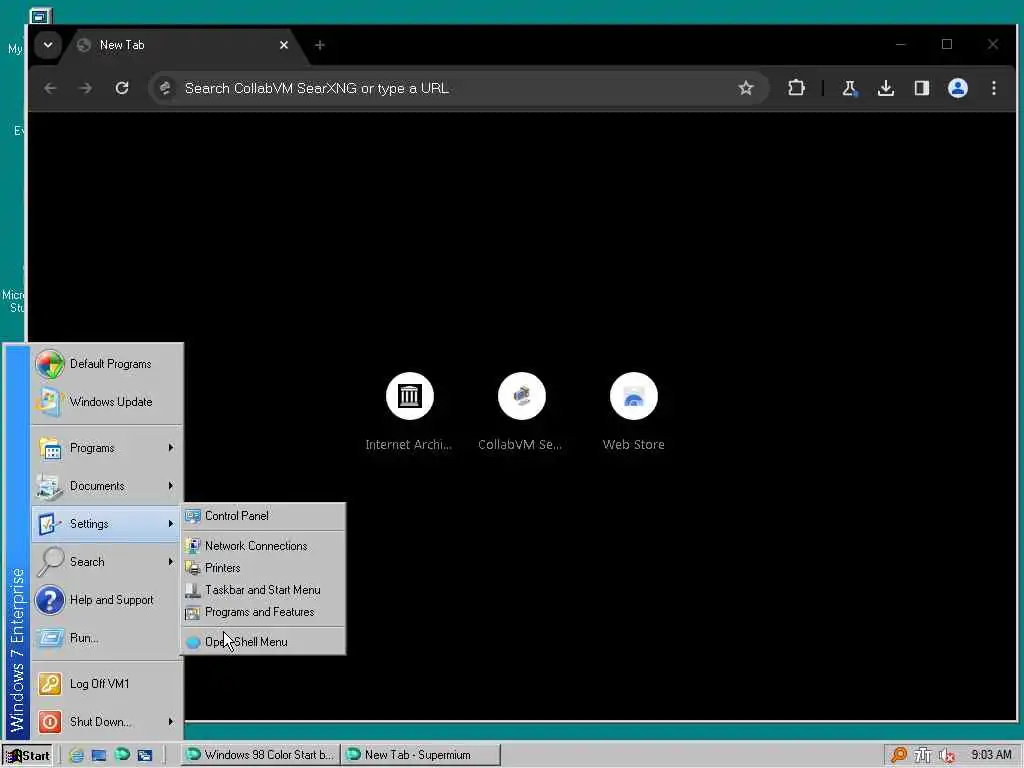The width and height of the screenshot is (1024, 768).
Task: Open window switcher quick launch icon
Action: click(x=144, y=756)
